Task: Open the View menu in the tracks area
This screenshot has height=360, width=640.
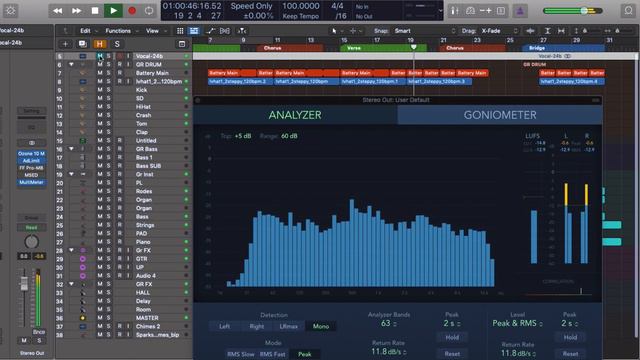Action: pyautogui.click(x=152, y=31)
